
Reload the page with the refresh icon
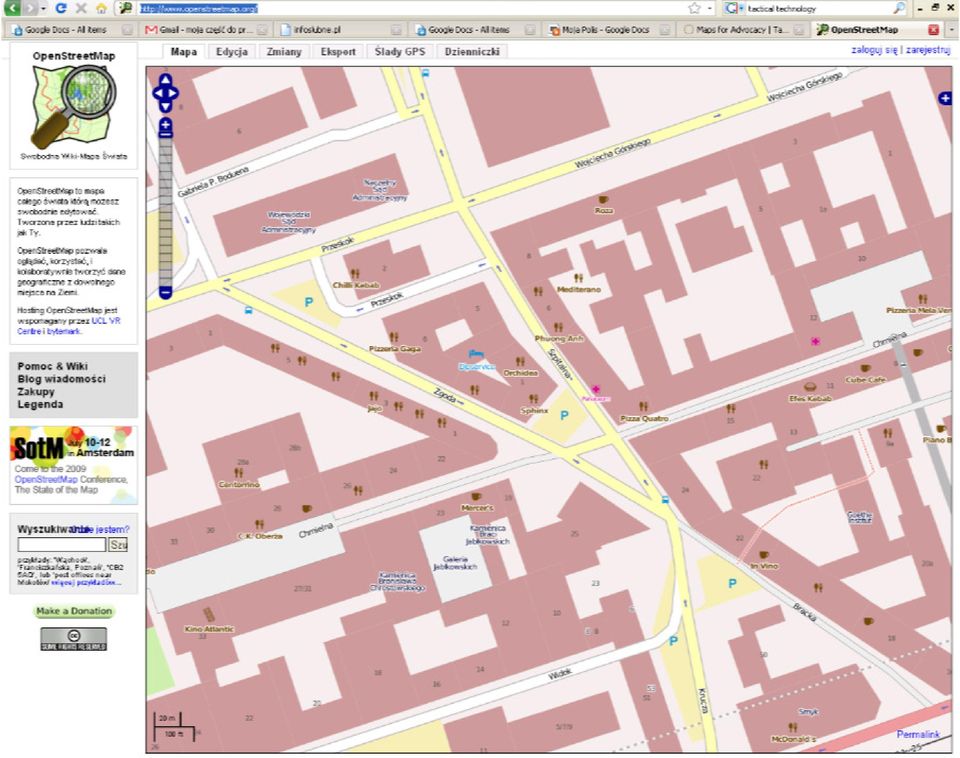[x=61, y=8]
